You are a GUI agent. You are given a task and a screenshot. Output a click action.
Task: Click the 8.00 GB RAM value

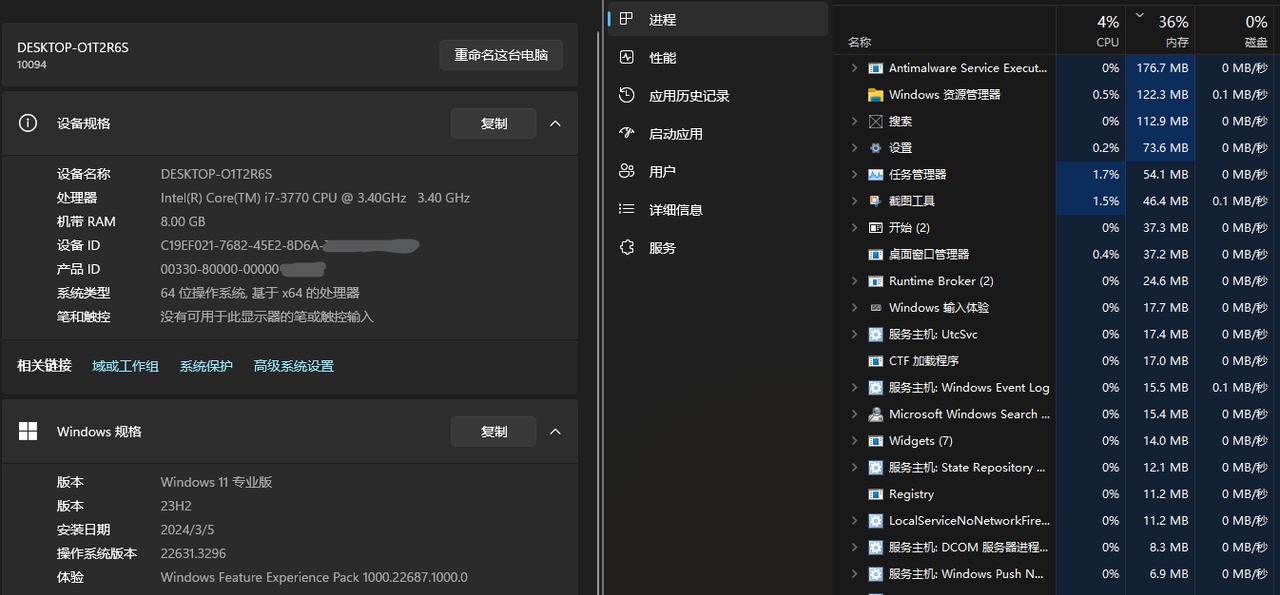coord(183,222)
